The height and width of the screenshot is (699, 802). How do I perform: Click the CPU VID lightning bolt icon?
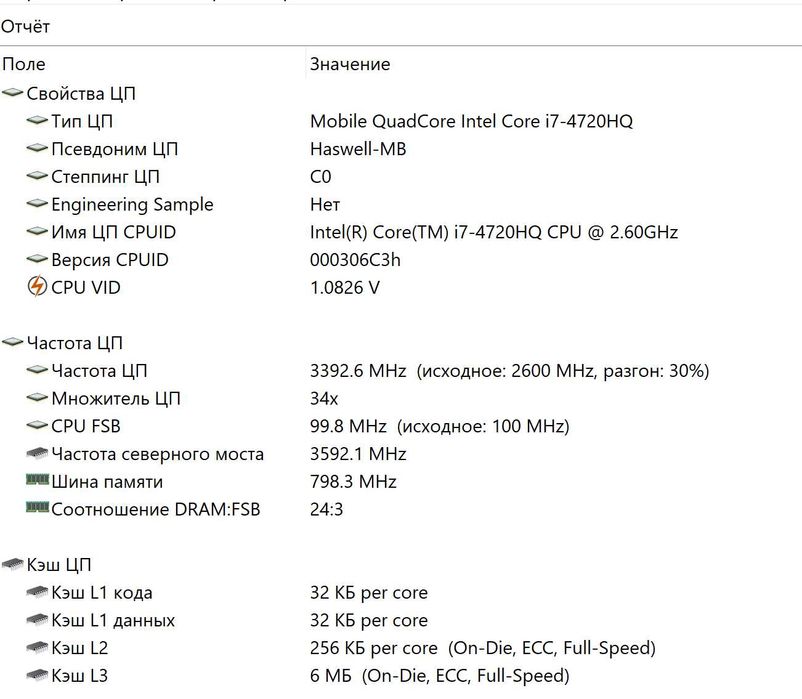(37, 288)
